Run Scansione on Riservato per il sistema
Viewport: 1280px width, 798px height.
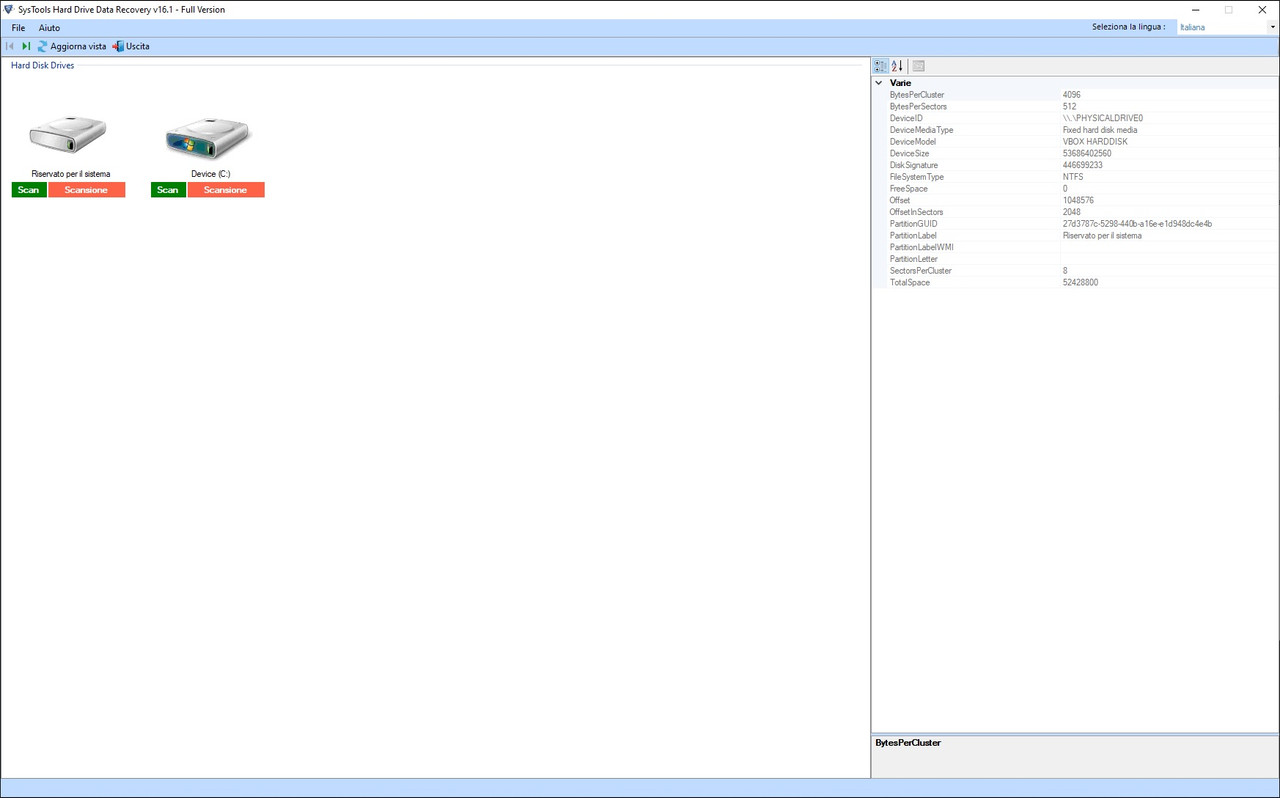click(x=86, y=190)
